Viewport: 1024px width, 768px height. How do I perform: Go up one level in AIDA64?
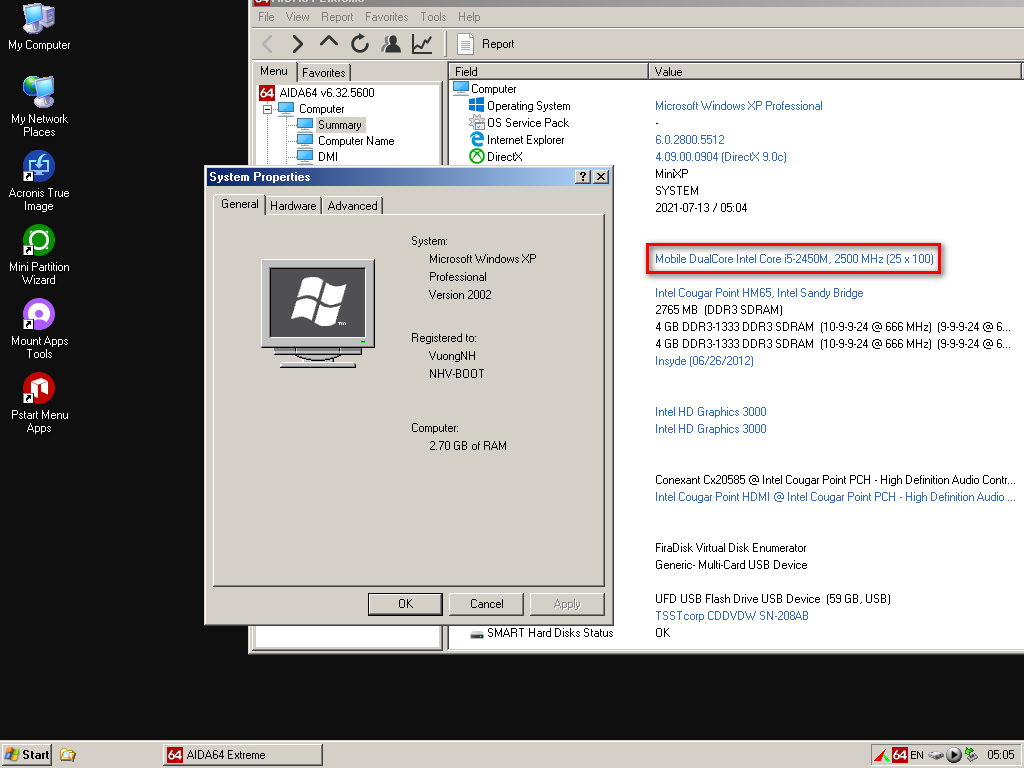(x=328, y=44)
